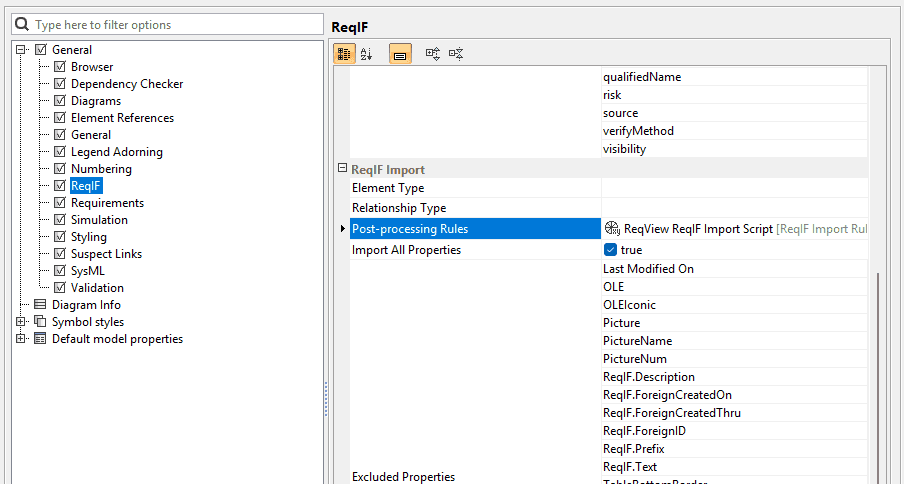Click the Last Modified On entry
Screen dimensions: 904x484
(x=734, y=269)
